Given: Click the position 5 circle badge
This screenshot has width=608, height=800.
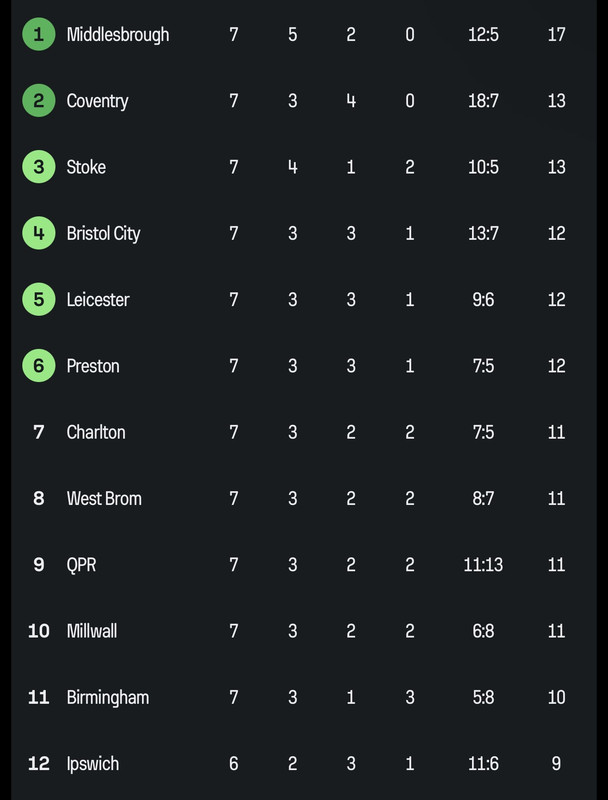Looking at the screenshot, I should 39,299.
